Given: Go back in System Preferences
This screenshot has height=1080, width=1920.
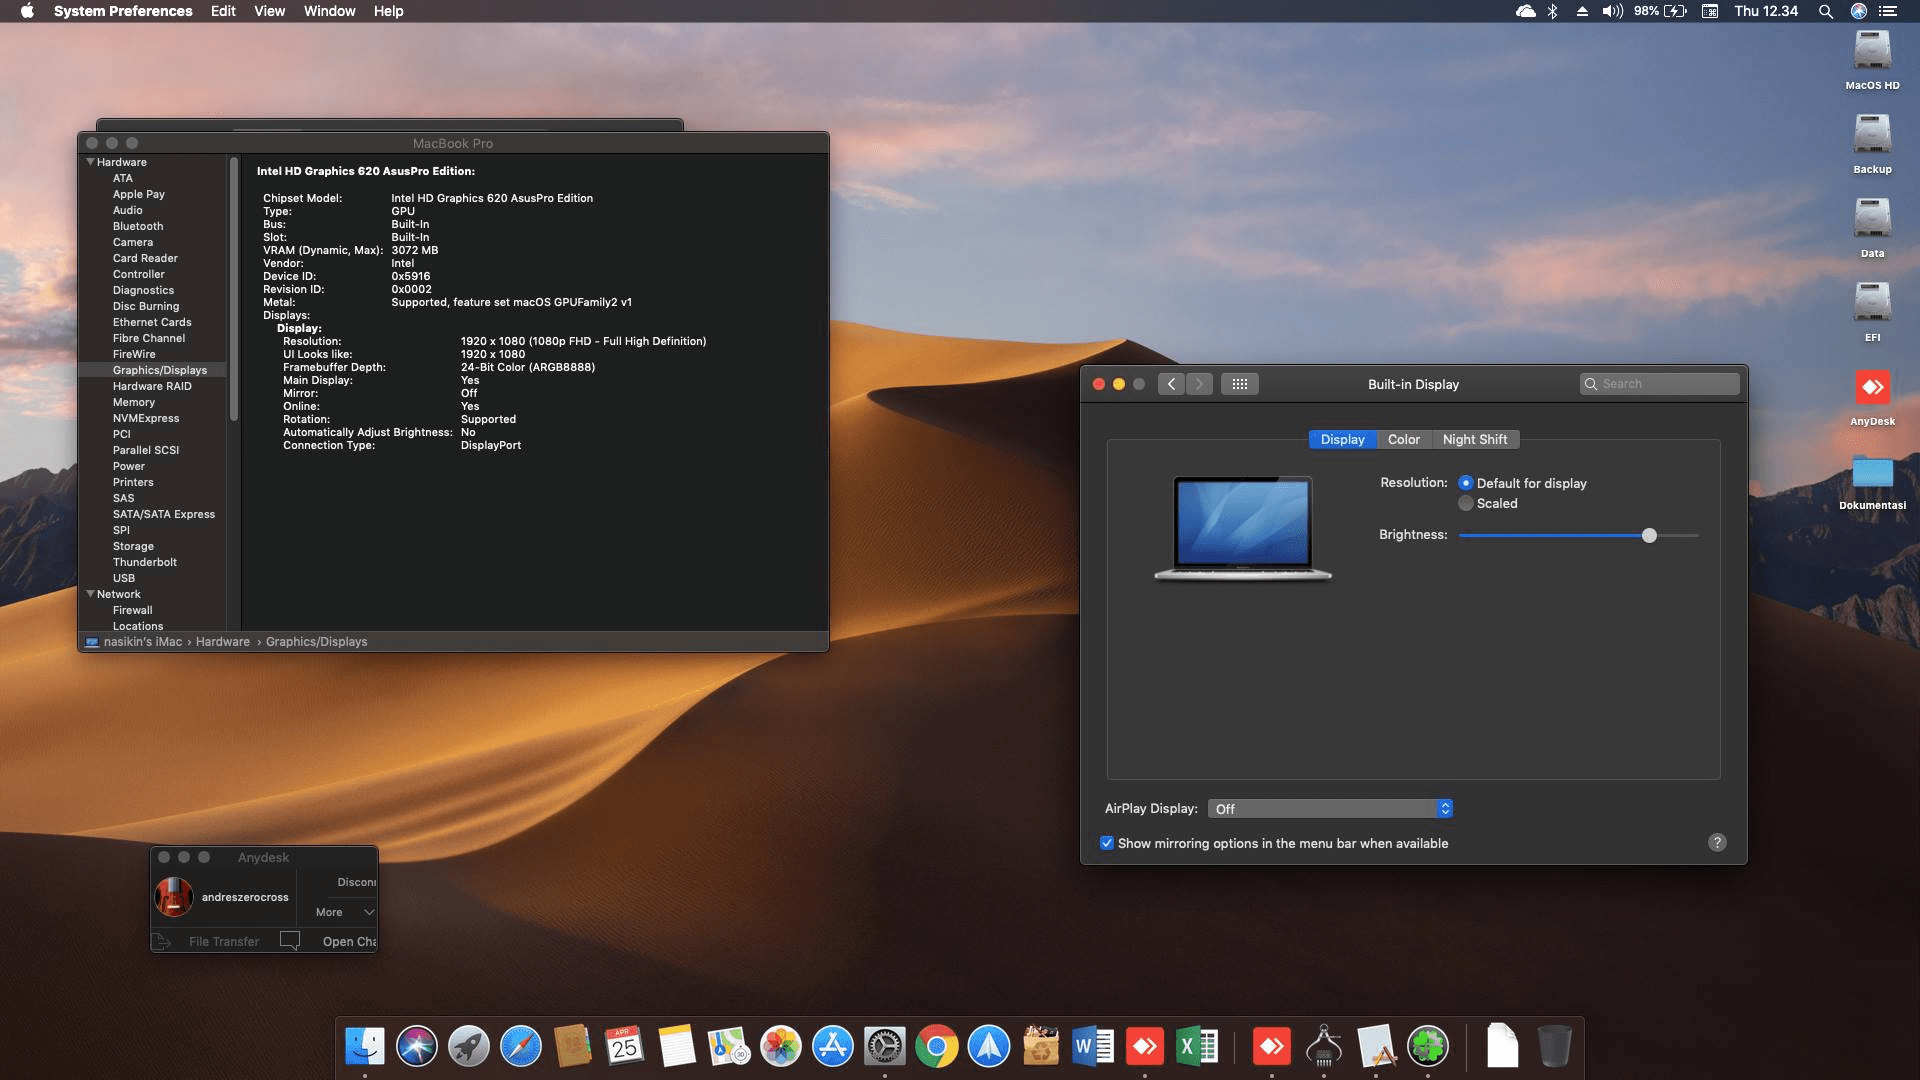Looking at the screenshot, I should 1172,384.
